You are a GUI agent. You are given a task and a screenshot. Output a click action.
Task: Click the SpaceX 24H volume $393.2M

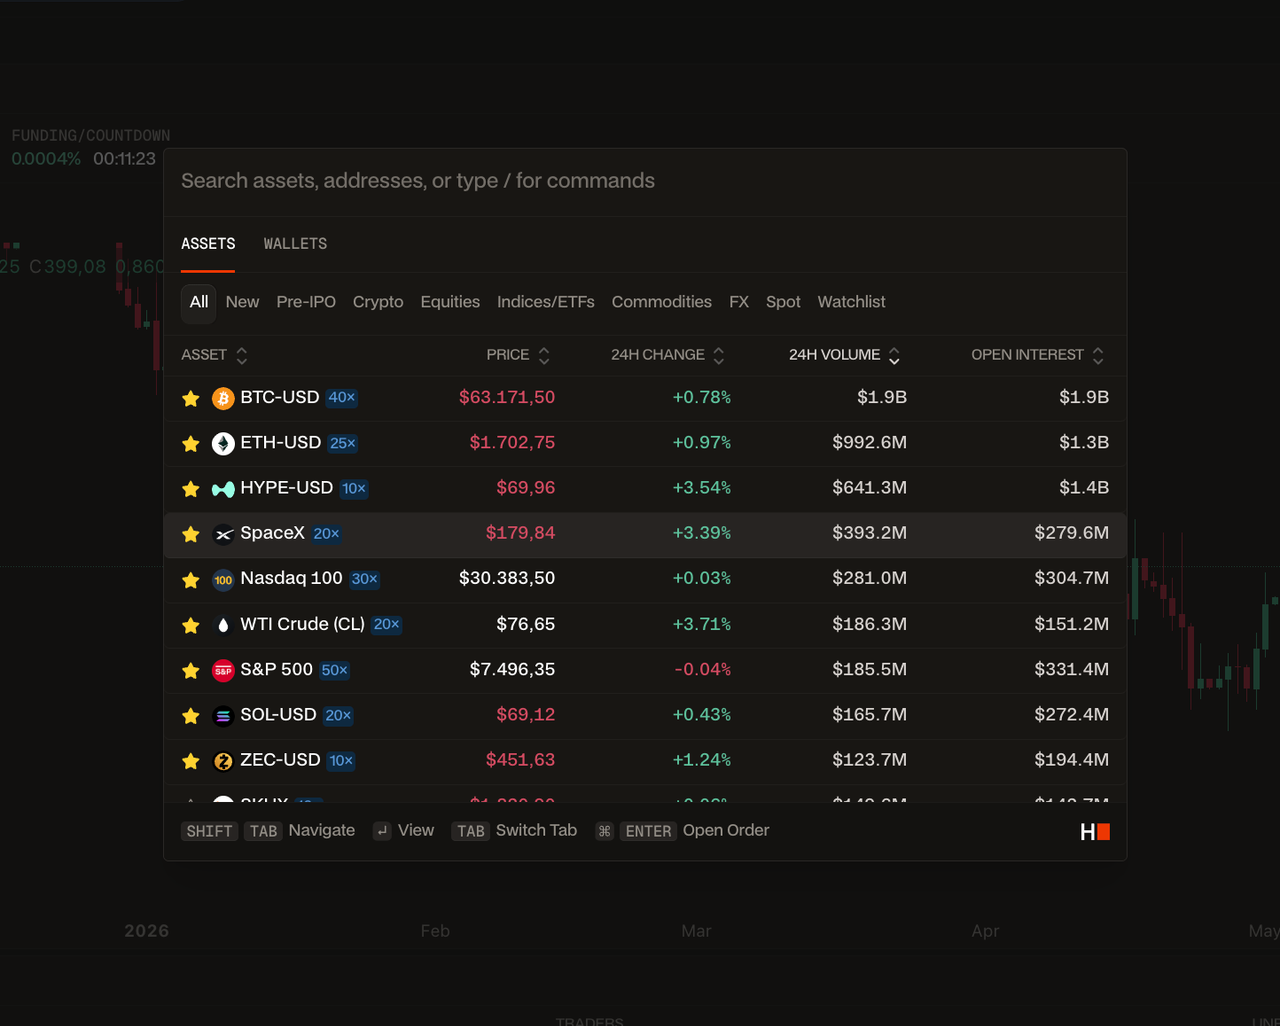(x=870, y=533)
